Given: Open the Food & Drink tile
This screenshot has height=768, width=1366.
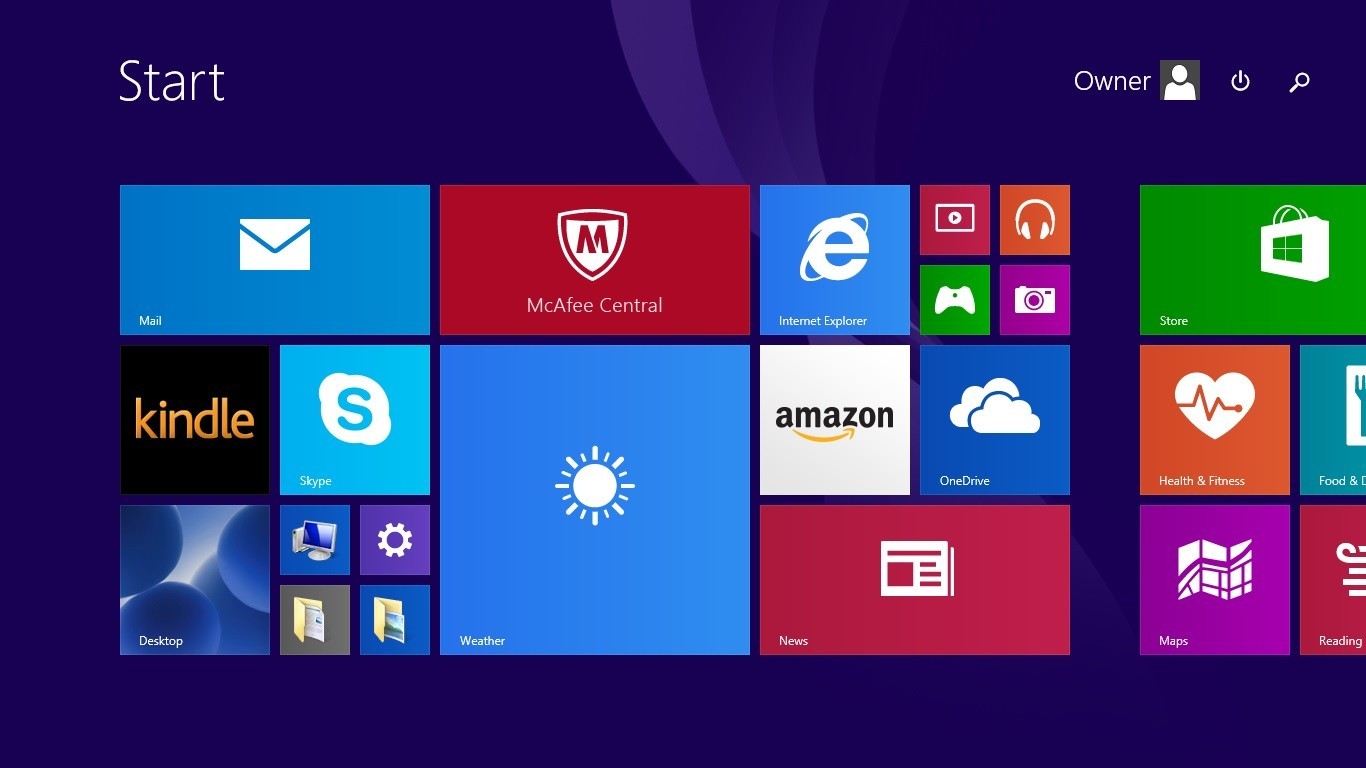Looking at the screenshot, I should point(1333,420).
